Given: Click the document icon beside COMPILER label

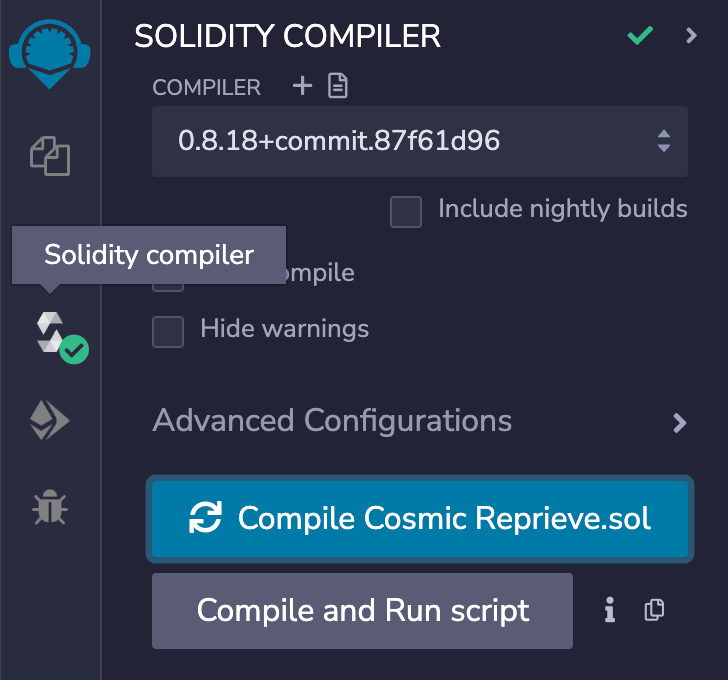Looking at the screenshot, I should point(338,87).
